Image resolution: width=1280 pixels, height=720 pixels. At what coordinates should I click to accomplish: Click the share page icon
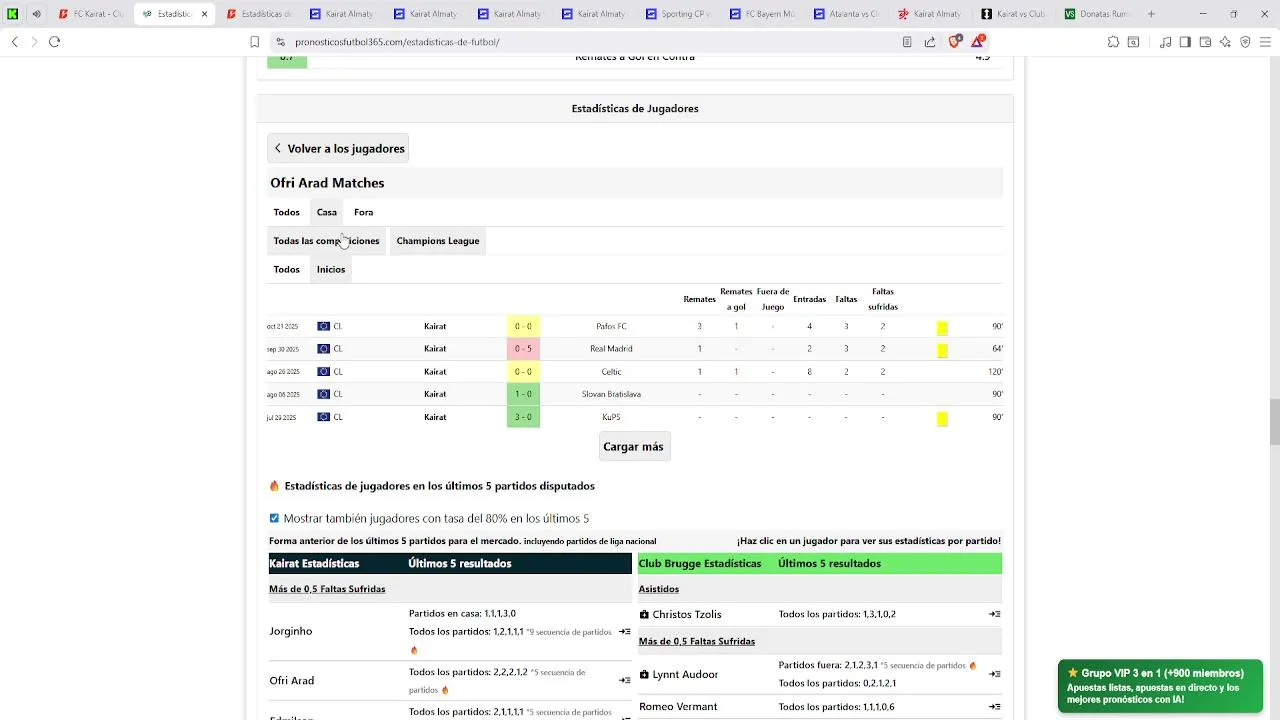coord(930,42)
